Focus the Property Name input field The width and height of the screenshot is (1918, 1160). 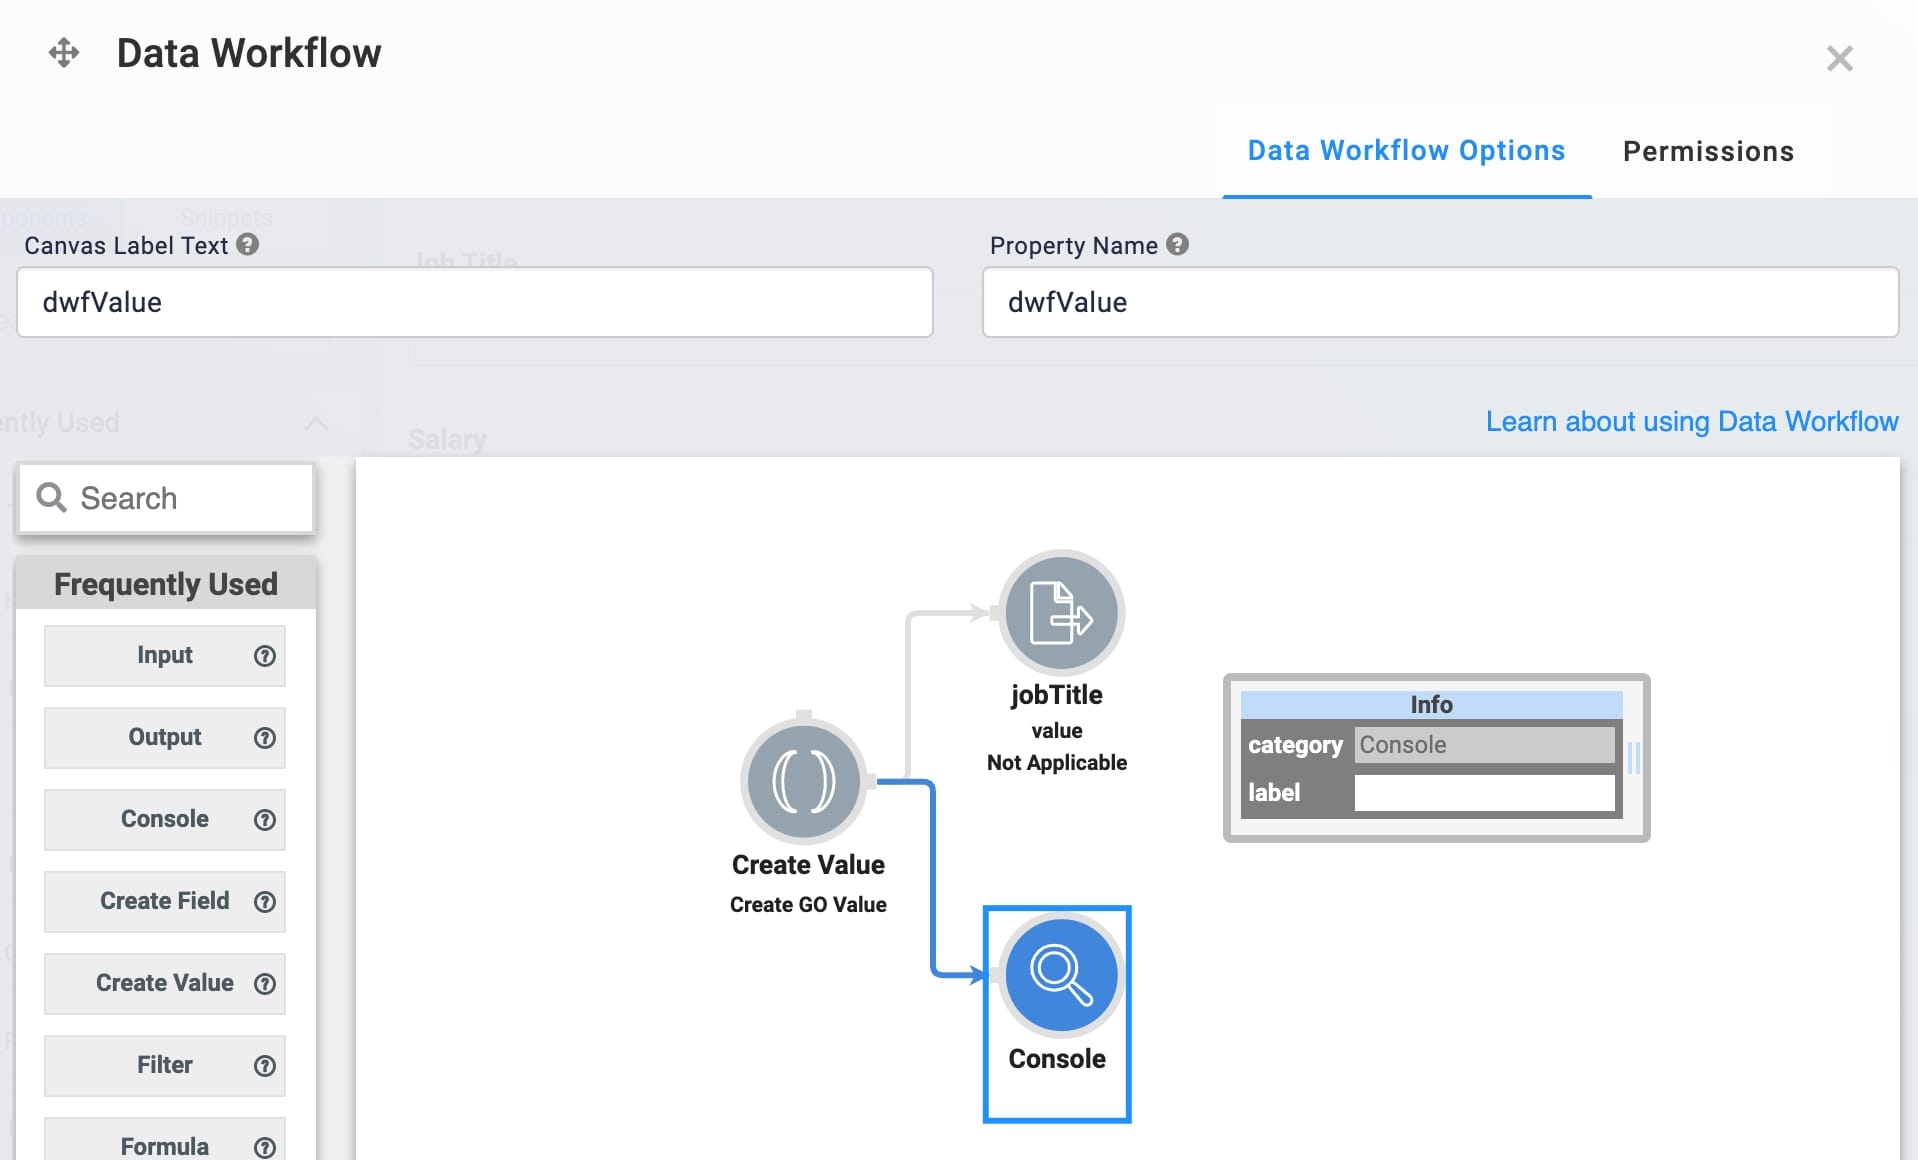coord(1440,302)
